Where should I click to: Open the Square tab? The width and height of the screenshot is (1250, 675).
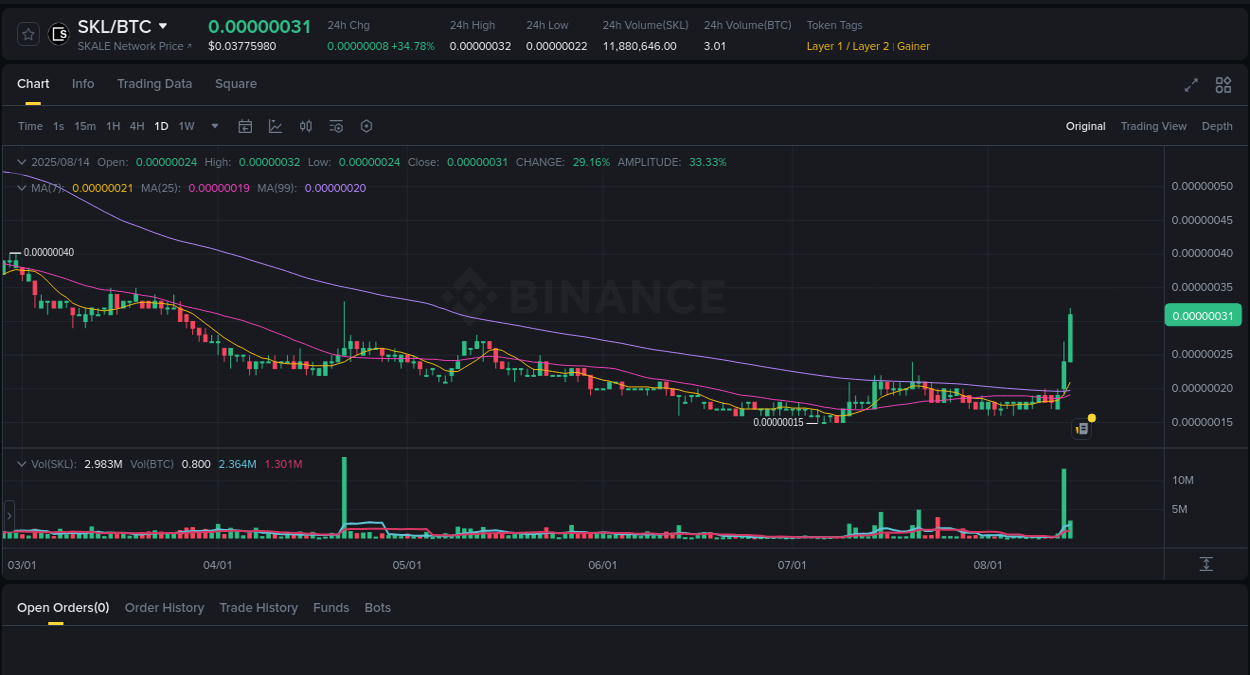tap(236, 84)
